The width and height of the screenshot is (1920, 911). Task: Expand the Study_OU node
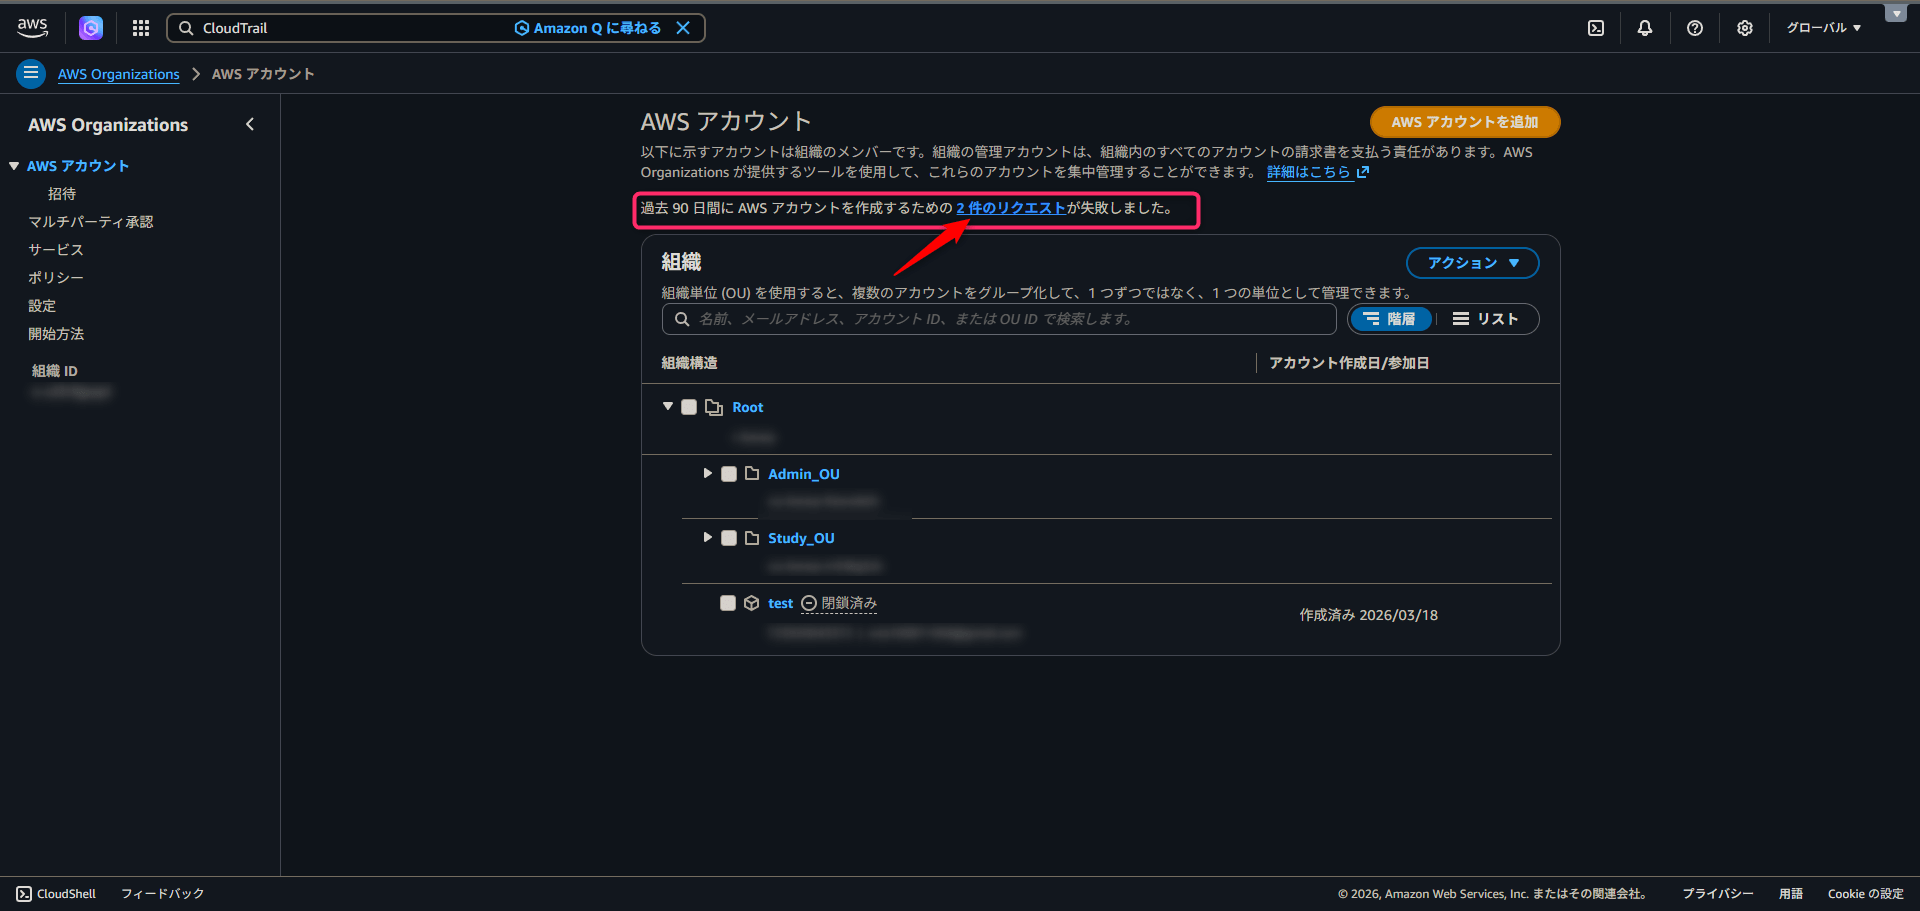pos(708,538)
